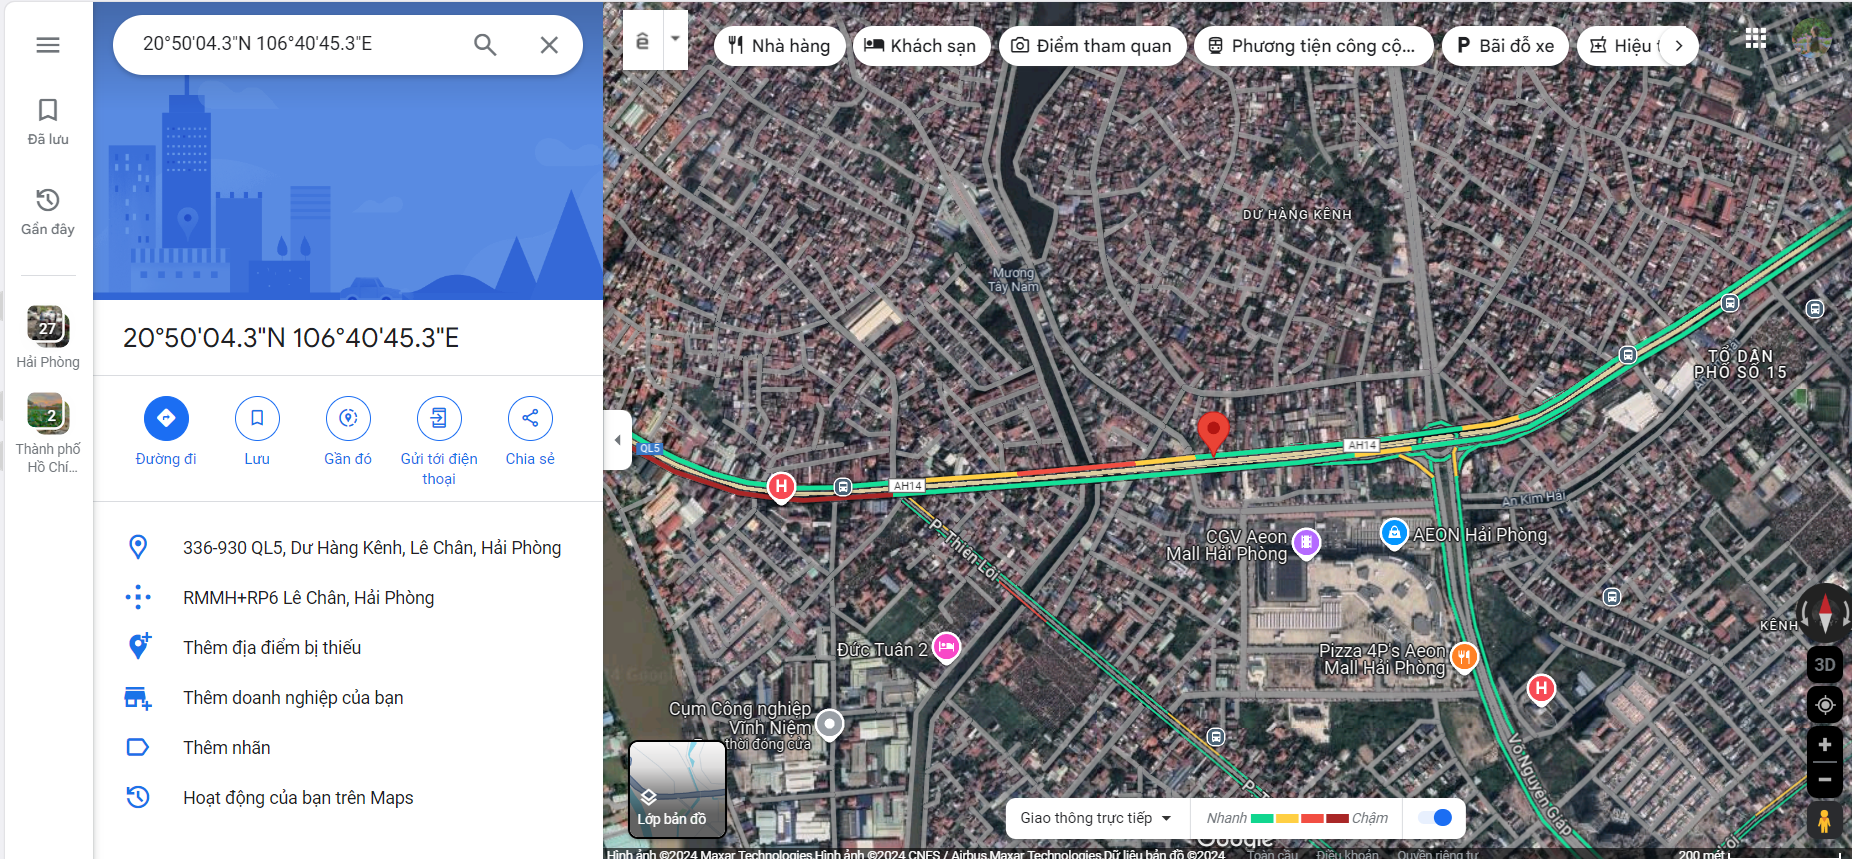
Task: Click the Đường đi directions icon
Action: [x=166, y=418]
